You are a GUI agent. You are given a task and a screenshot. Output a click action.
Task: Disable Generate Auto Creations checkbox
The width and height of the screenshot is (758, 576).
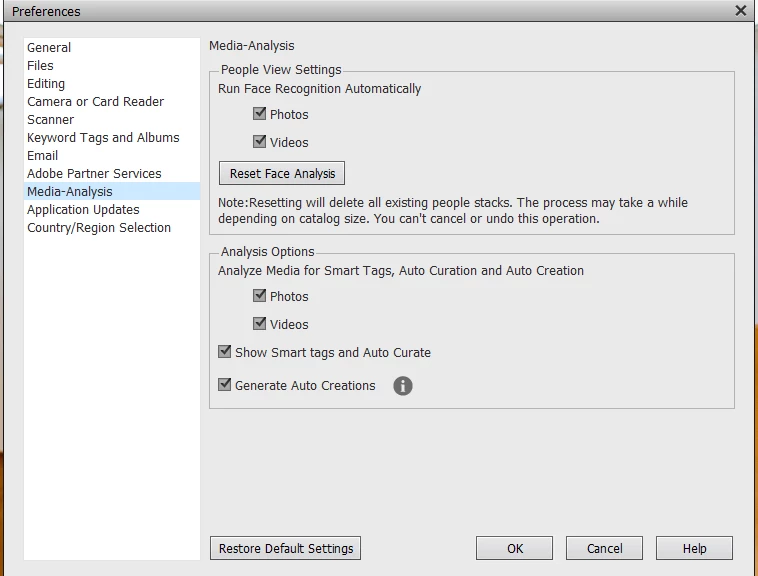[x=225, y=385]
